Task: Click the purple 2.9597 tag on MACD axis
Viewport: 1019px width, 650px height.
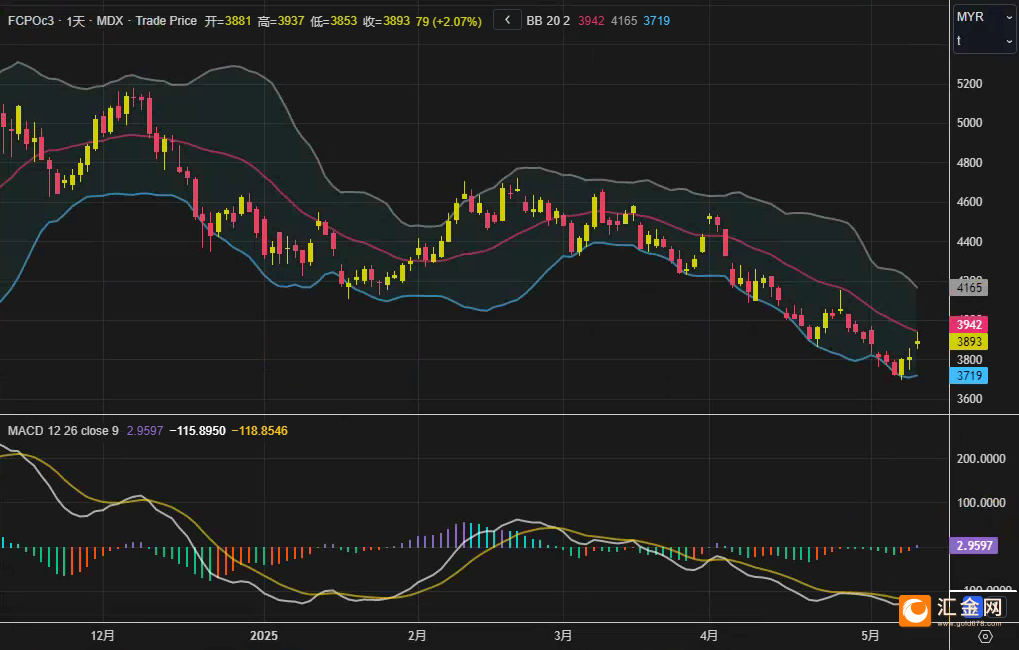Action: point(974,545)
